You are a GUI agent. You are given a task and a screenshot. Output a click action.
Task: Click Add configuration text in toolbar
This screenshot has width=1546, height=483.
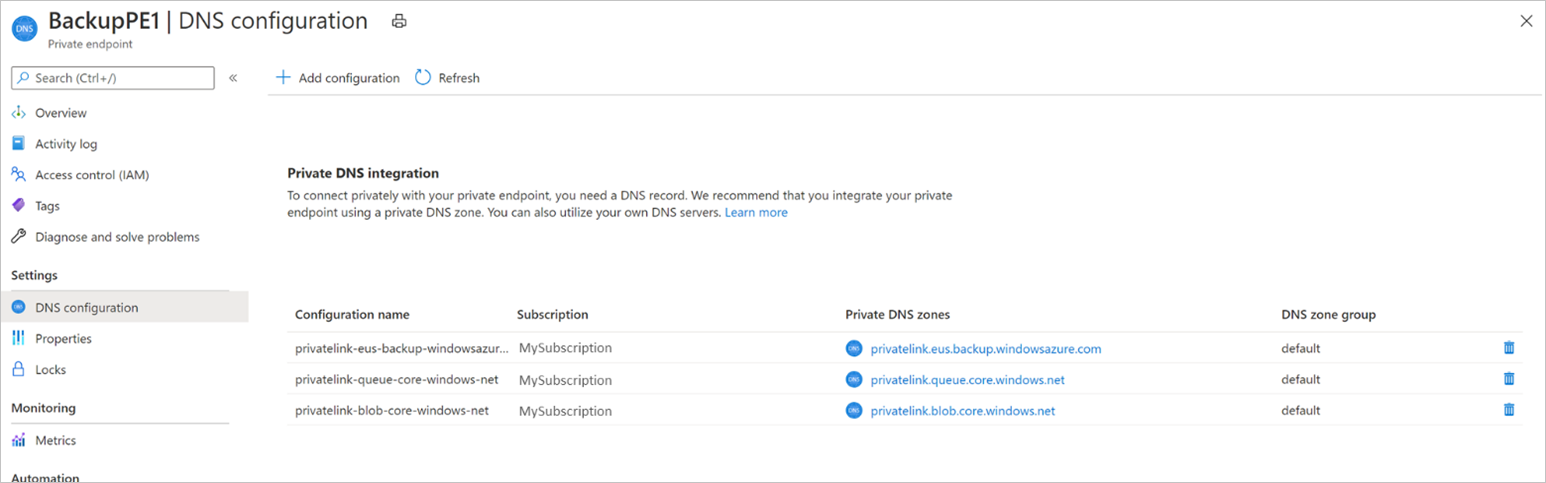[x=349, y=78]
